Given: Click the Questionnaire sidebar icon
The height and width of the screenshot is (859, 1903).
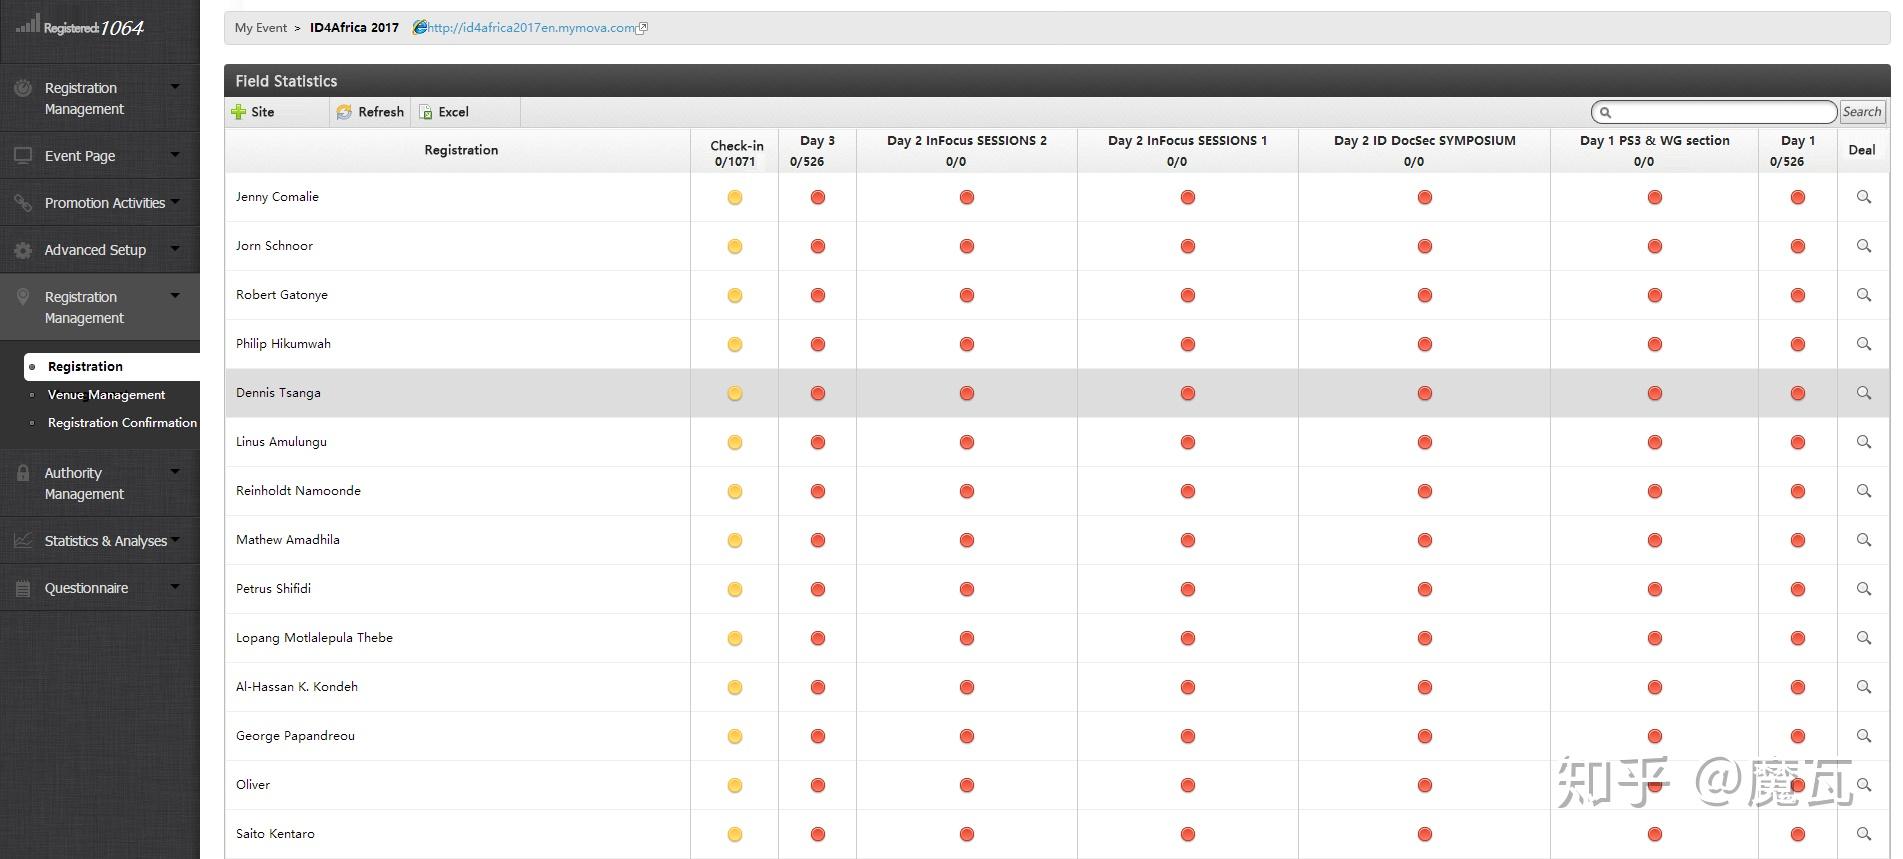Looking at the screenshot, I should coord(23,588).
